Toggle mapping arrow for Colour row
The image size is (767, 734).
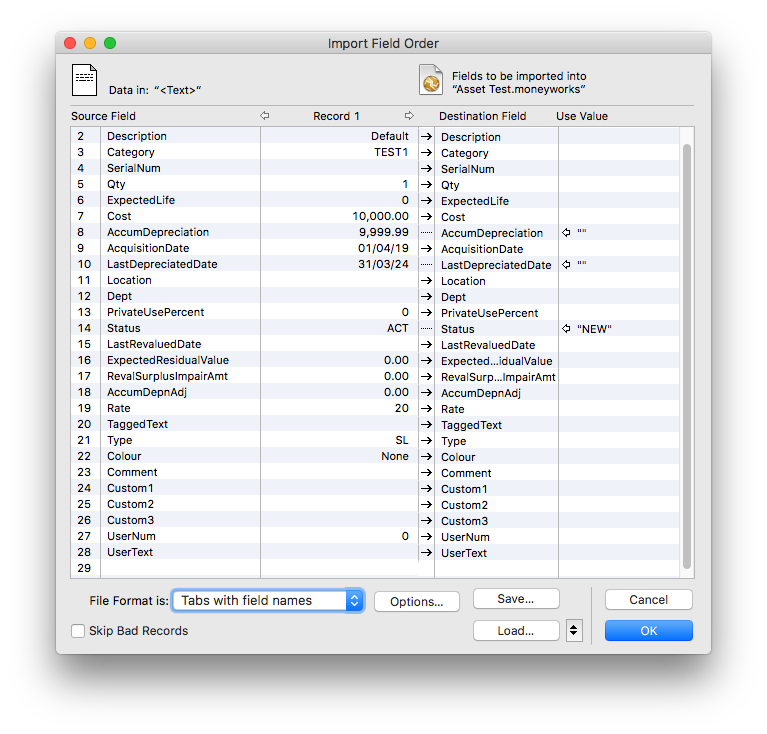[427, 457]
